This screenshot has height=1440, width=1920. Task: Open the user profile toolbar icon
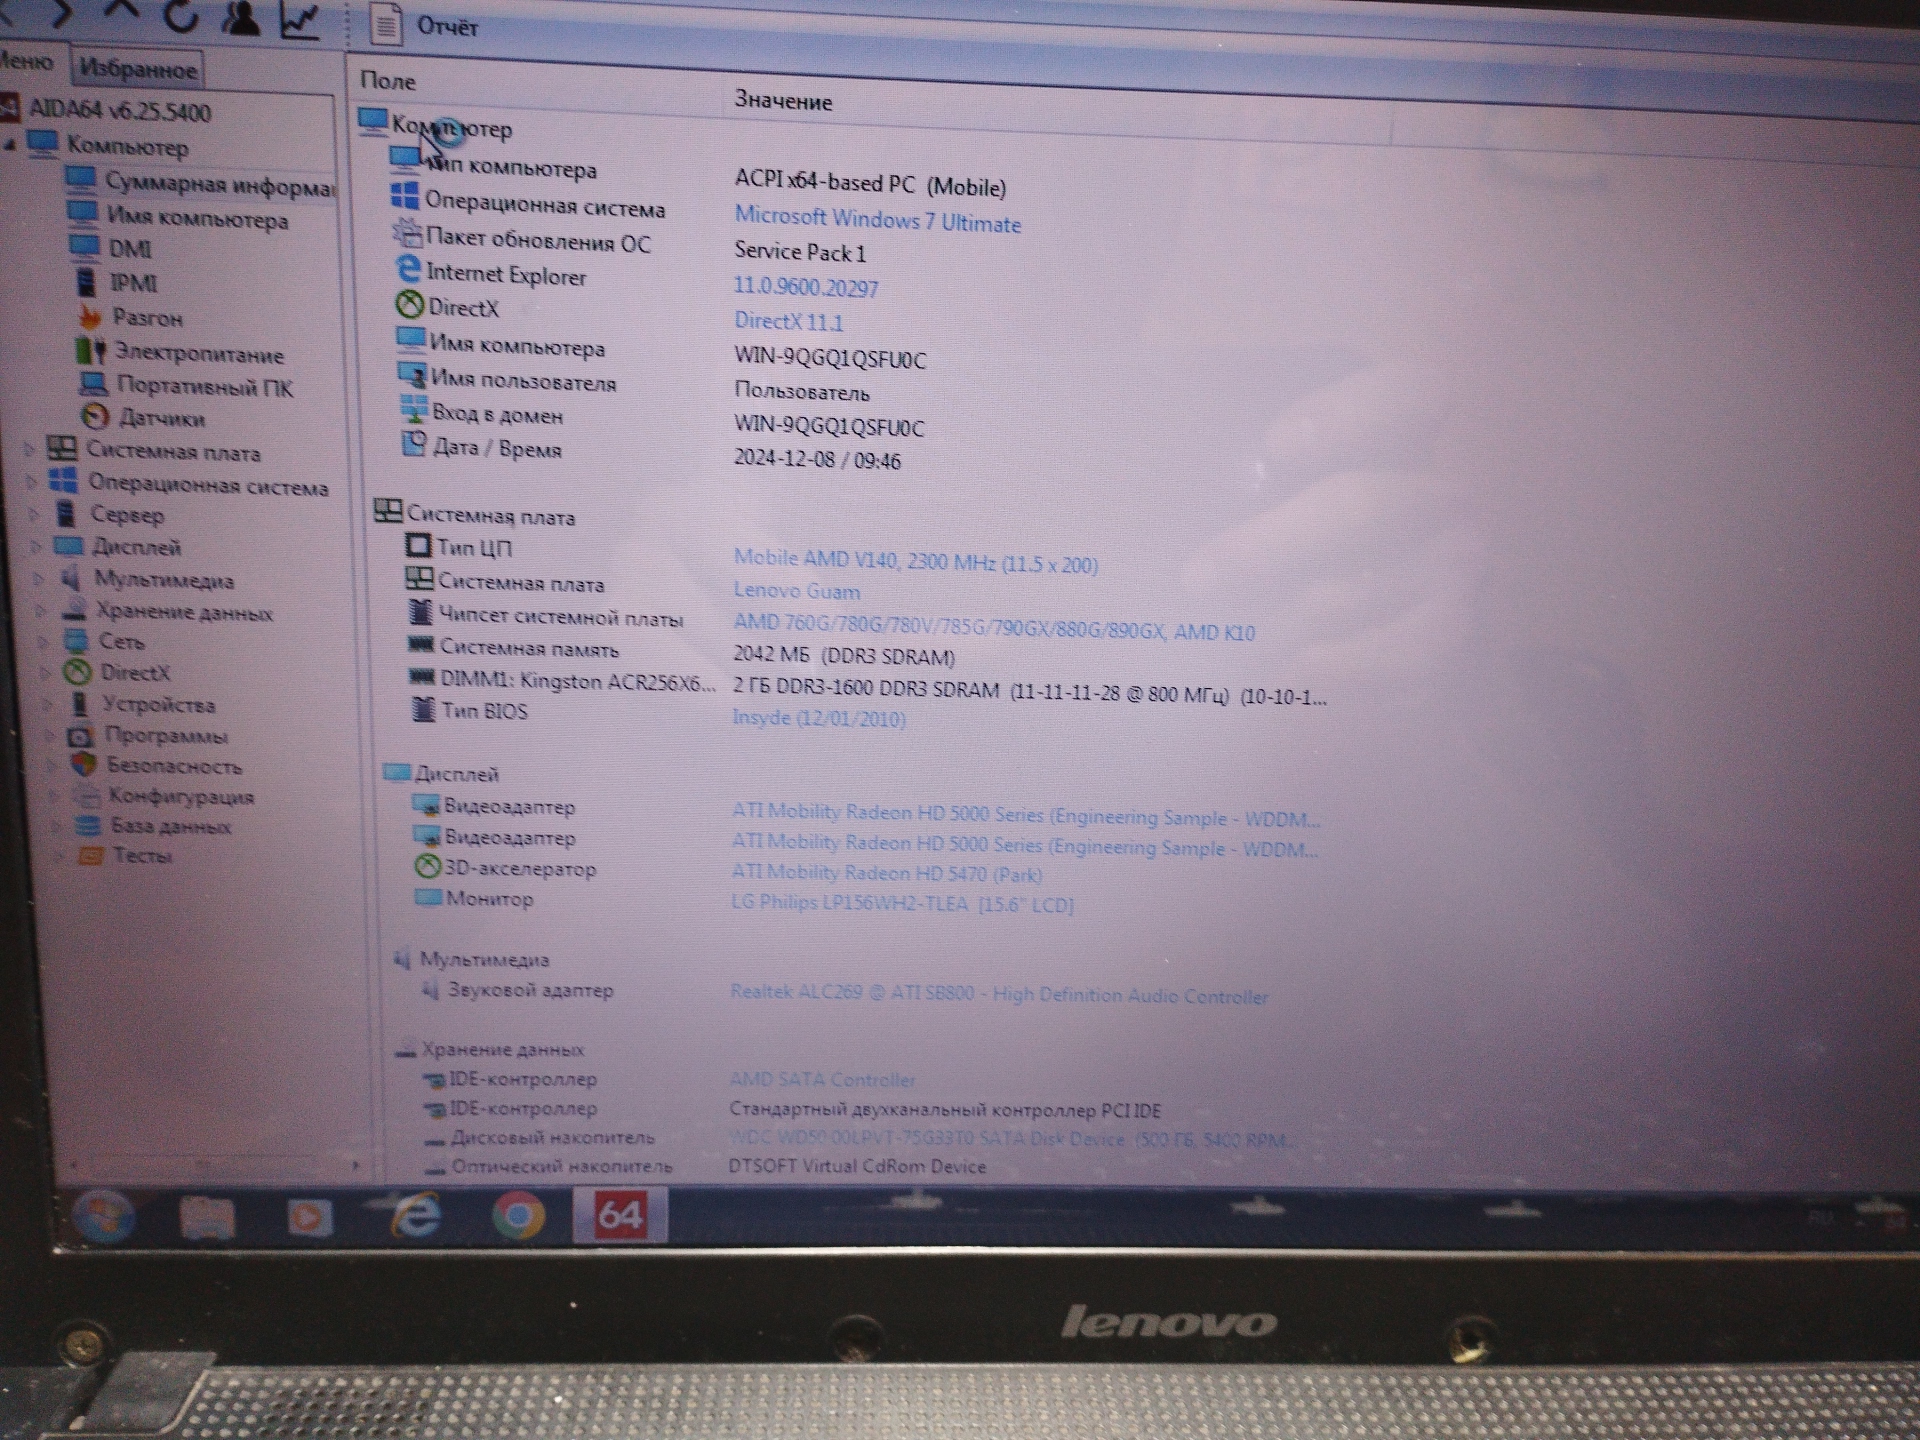point(240,17)
